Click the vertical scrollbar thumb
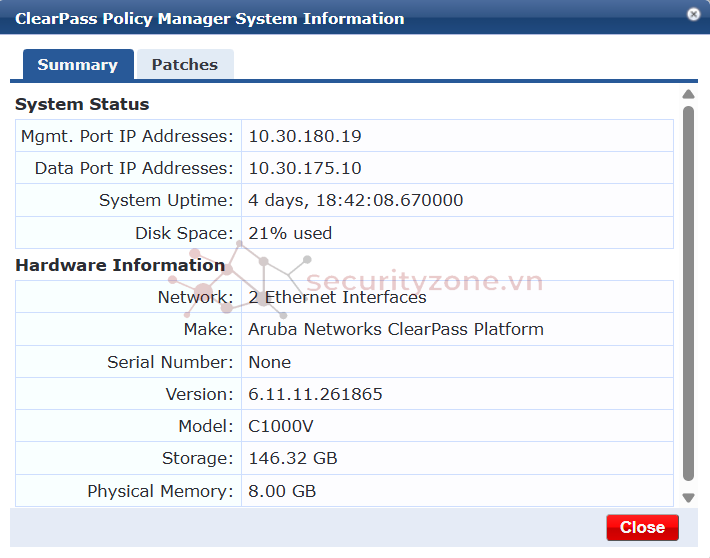710x558 pixels. pyautogui.click(x=688, y=293)
